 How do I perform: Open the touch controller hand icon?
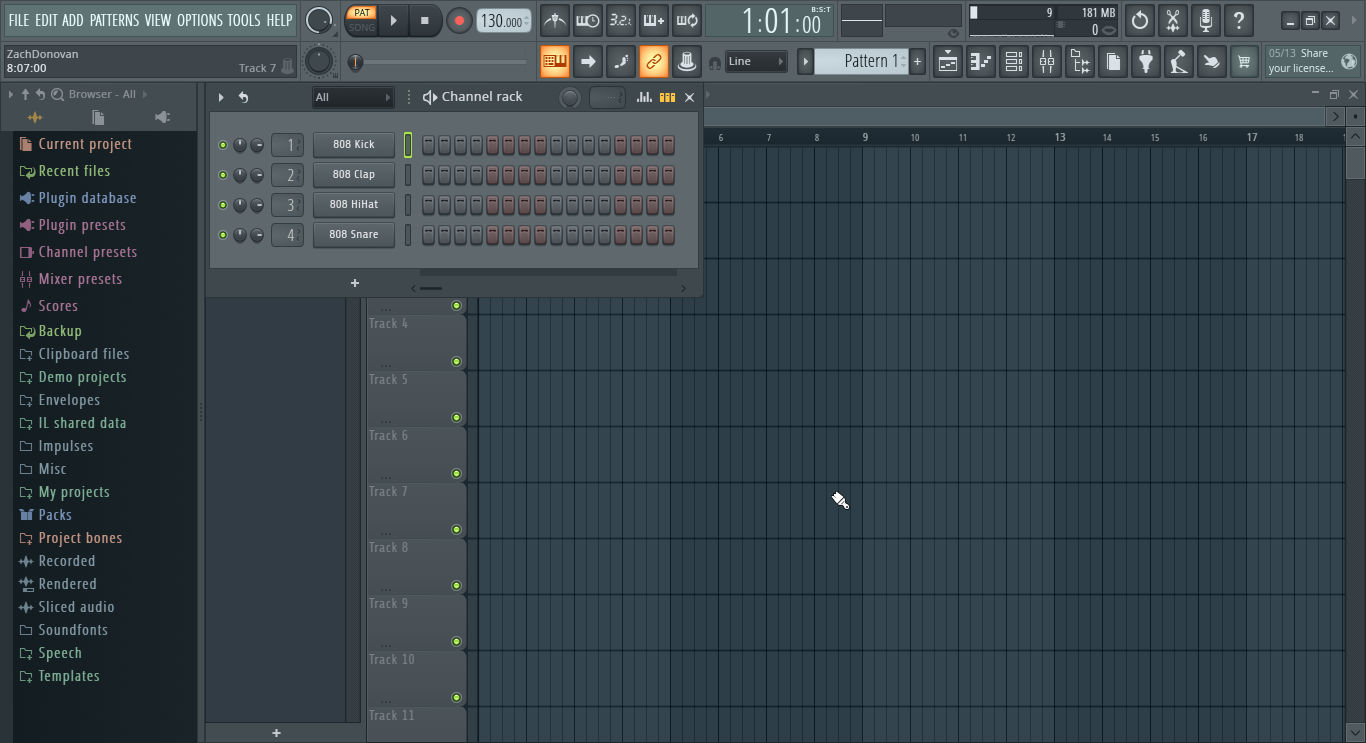pyautogui.click(x=1212, y=62)
